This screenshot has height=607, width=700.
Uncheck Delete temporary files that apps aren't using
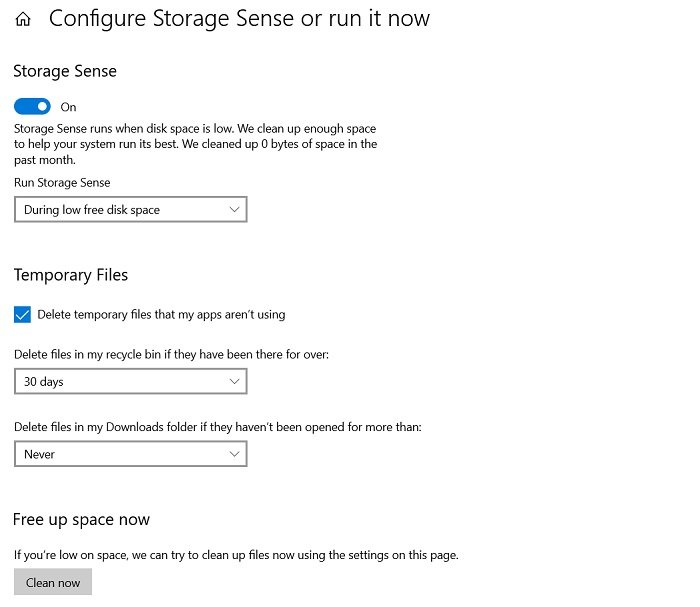[x=22, y=314]
